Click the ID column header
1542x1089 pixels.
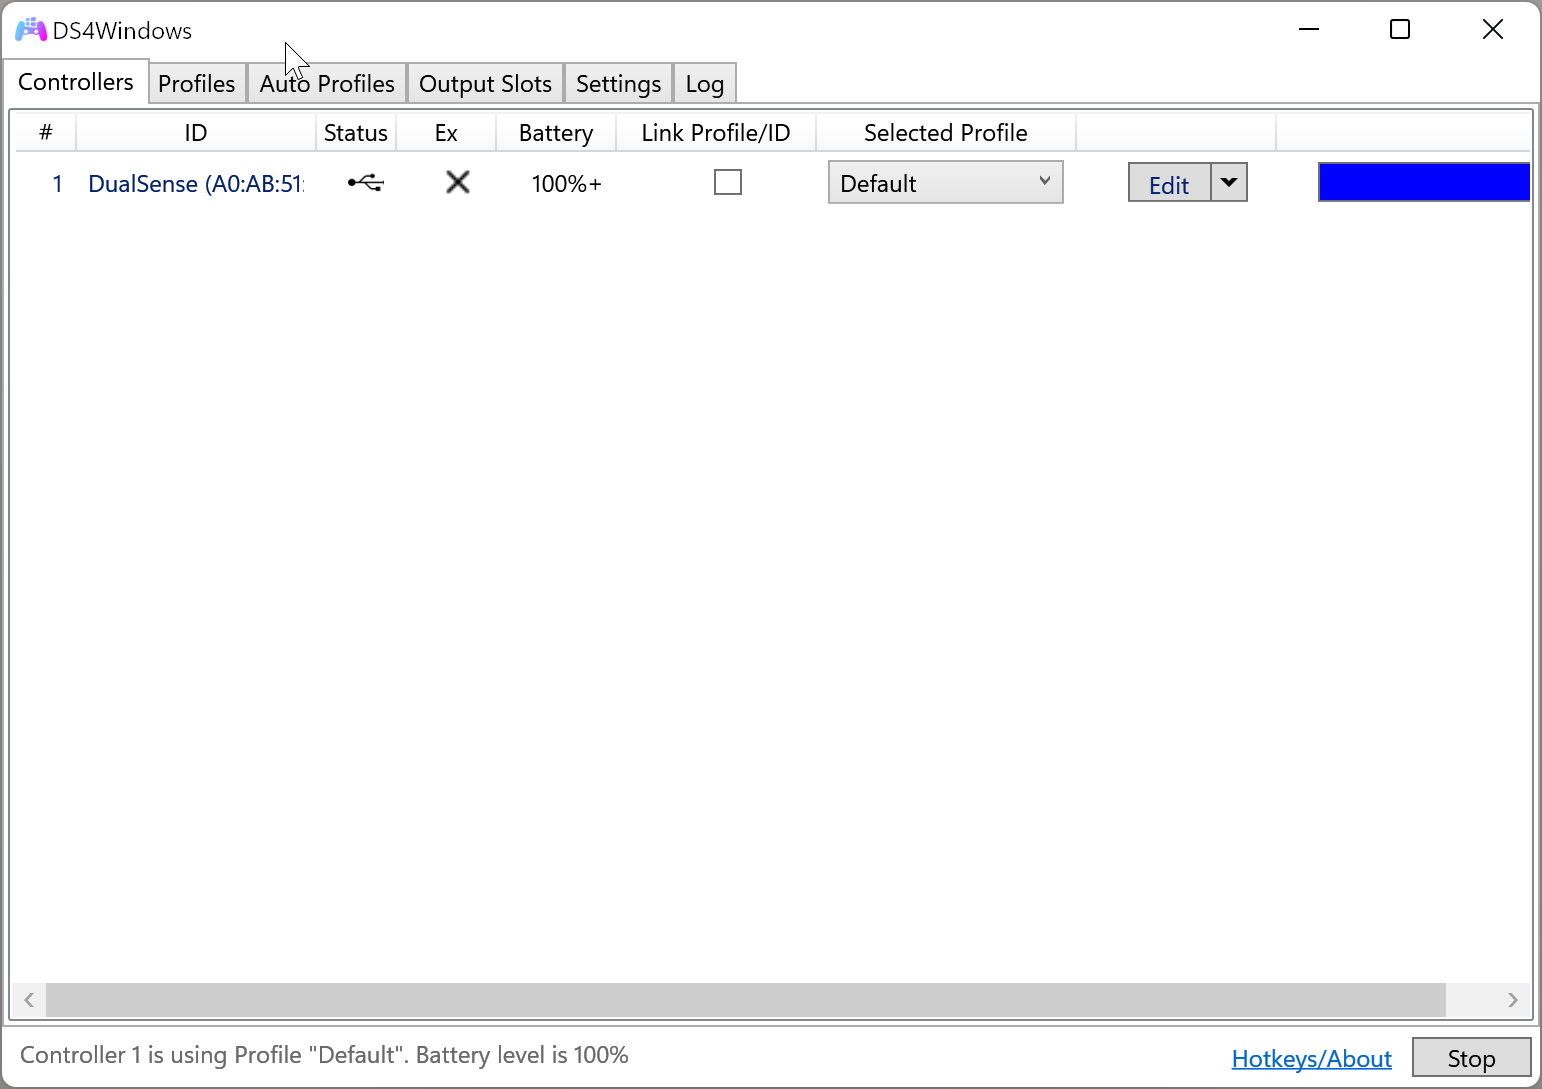pos(196,133)
